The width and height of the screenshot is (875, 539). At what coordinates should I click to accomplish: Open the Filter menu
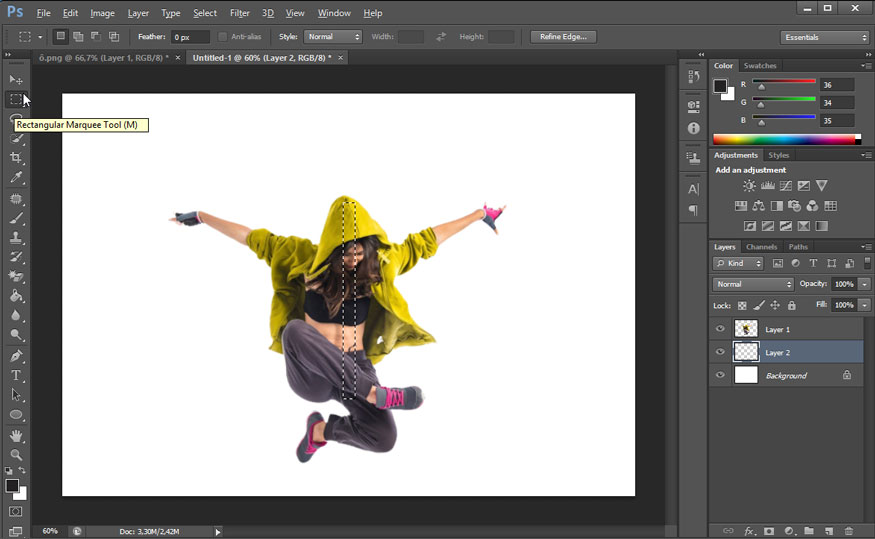[239, 13]
